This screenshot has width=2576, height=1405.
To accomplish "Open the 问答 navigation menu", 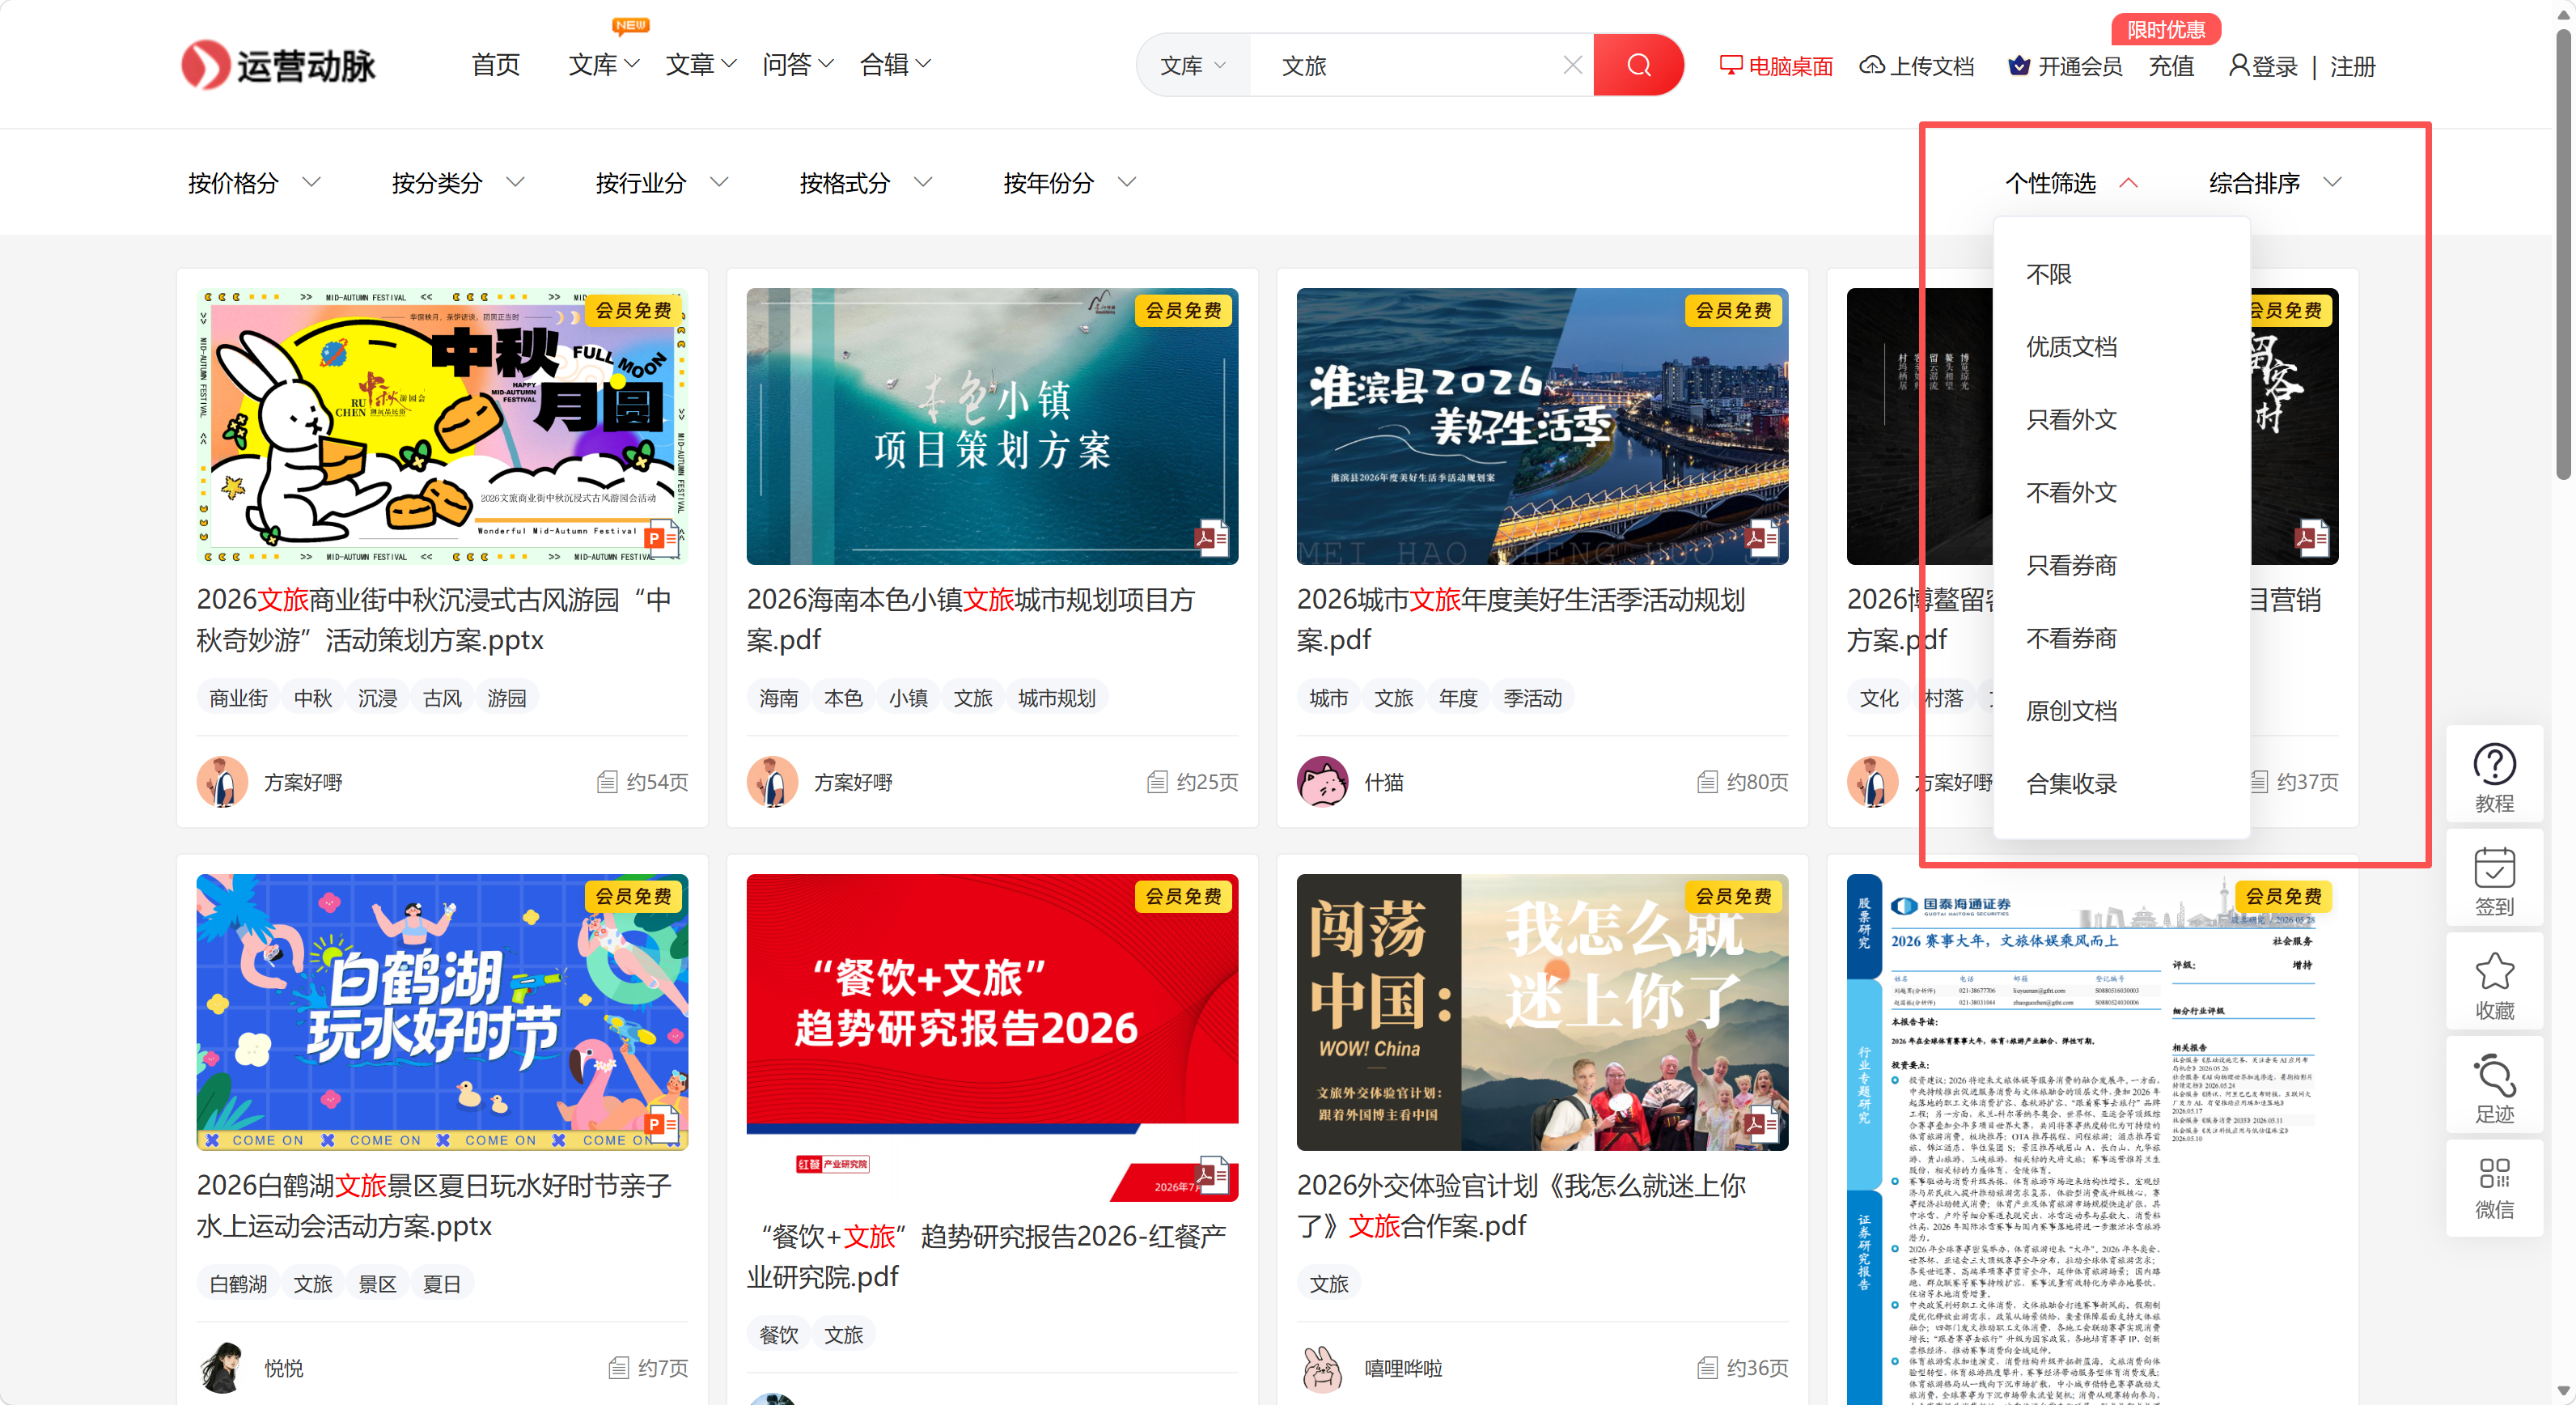I will (x=798, y=65).
